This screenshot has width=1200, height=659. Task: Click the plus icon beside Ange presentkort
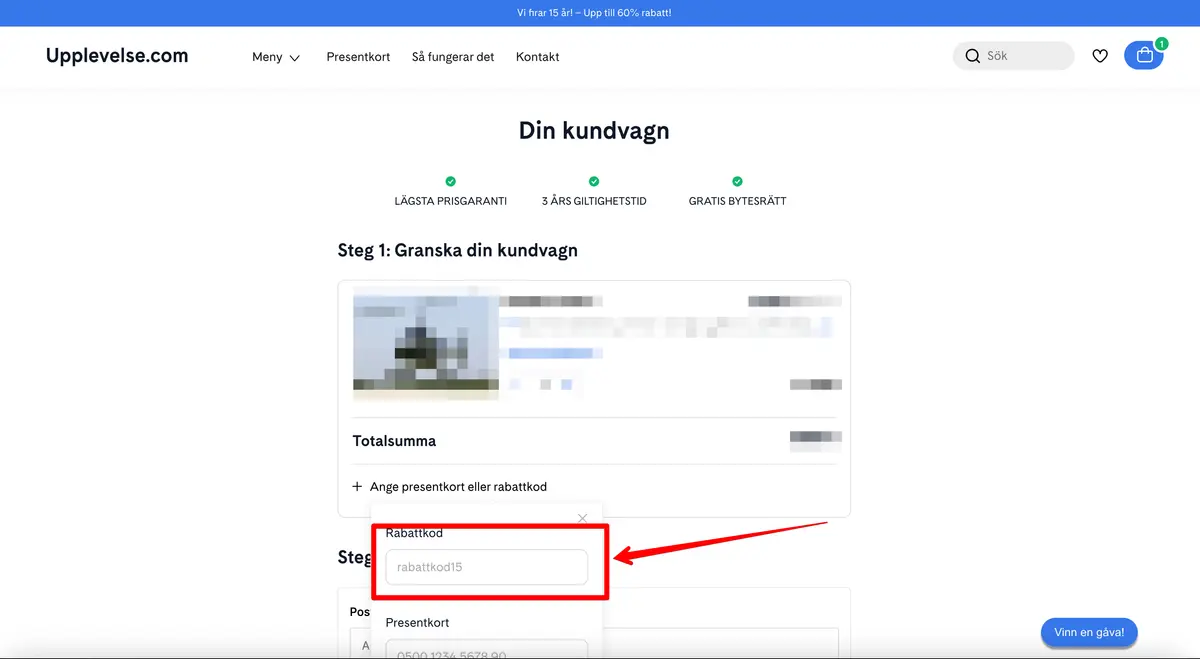point(357,486)
